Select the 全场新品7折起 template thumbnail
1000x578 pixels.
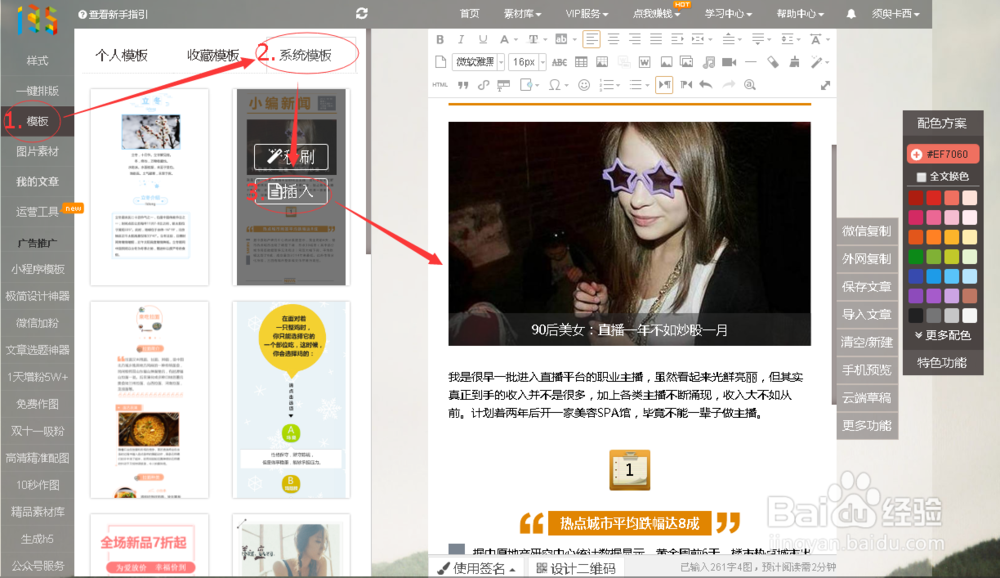[149, 544]
